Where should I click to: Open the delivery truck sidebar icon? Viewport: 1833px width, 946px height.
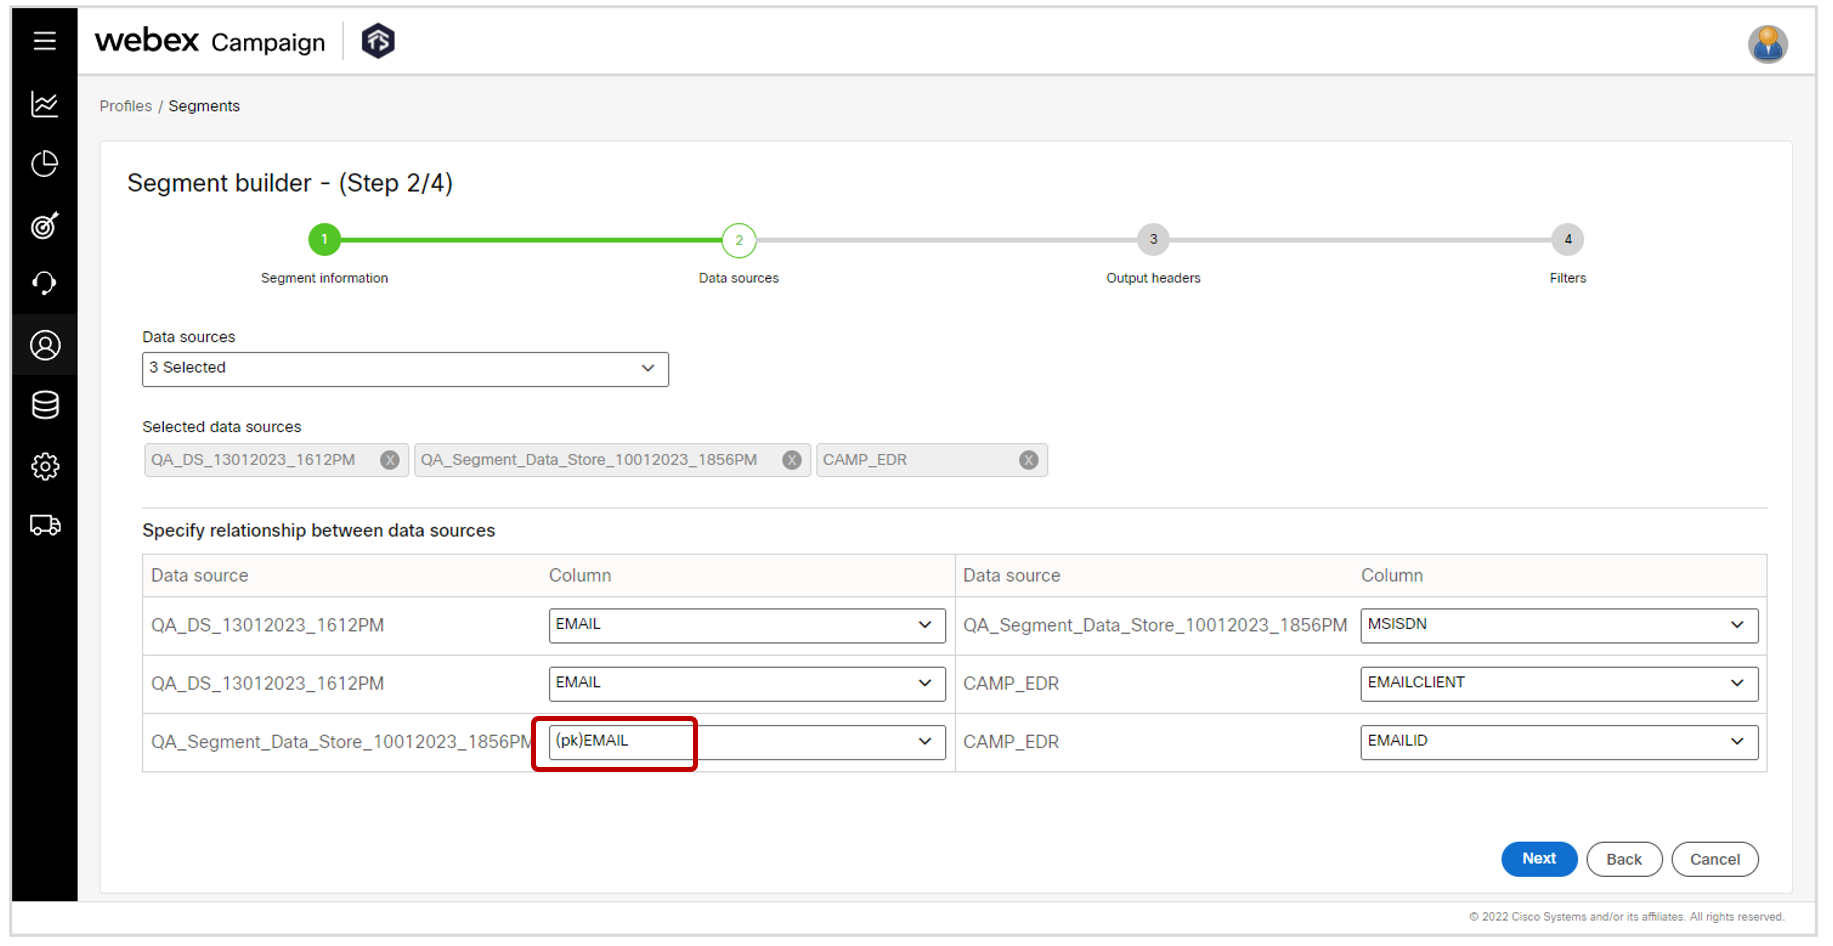(44, 525)
